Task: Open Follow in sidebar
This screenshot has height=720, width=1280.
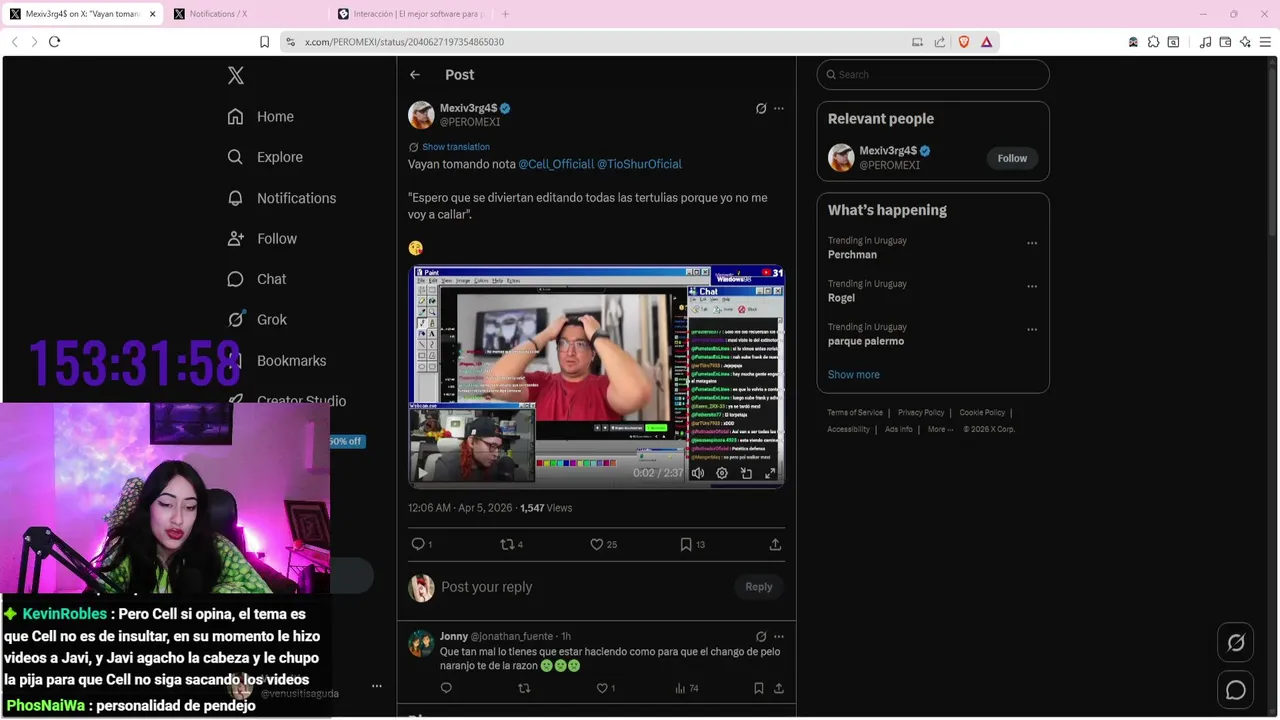Action: (x=262, y=238)
